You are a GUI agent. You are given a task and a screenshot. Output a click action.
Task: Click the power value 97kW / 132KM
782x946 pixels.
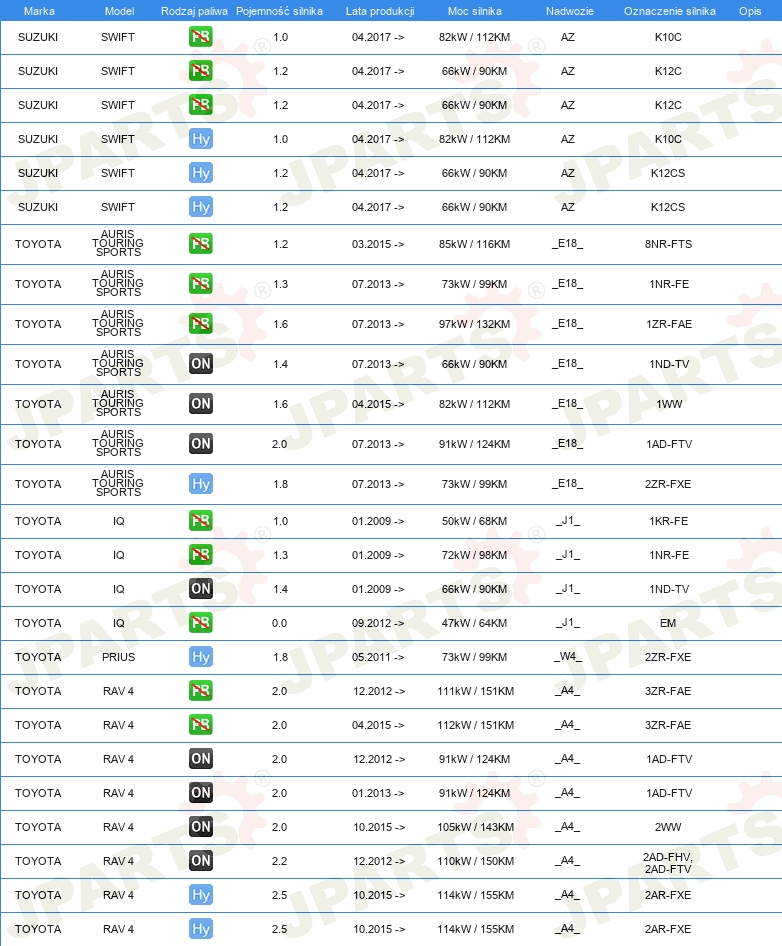pyautogui.click(x=474, y=324)
